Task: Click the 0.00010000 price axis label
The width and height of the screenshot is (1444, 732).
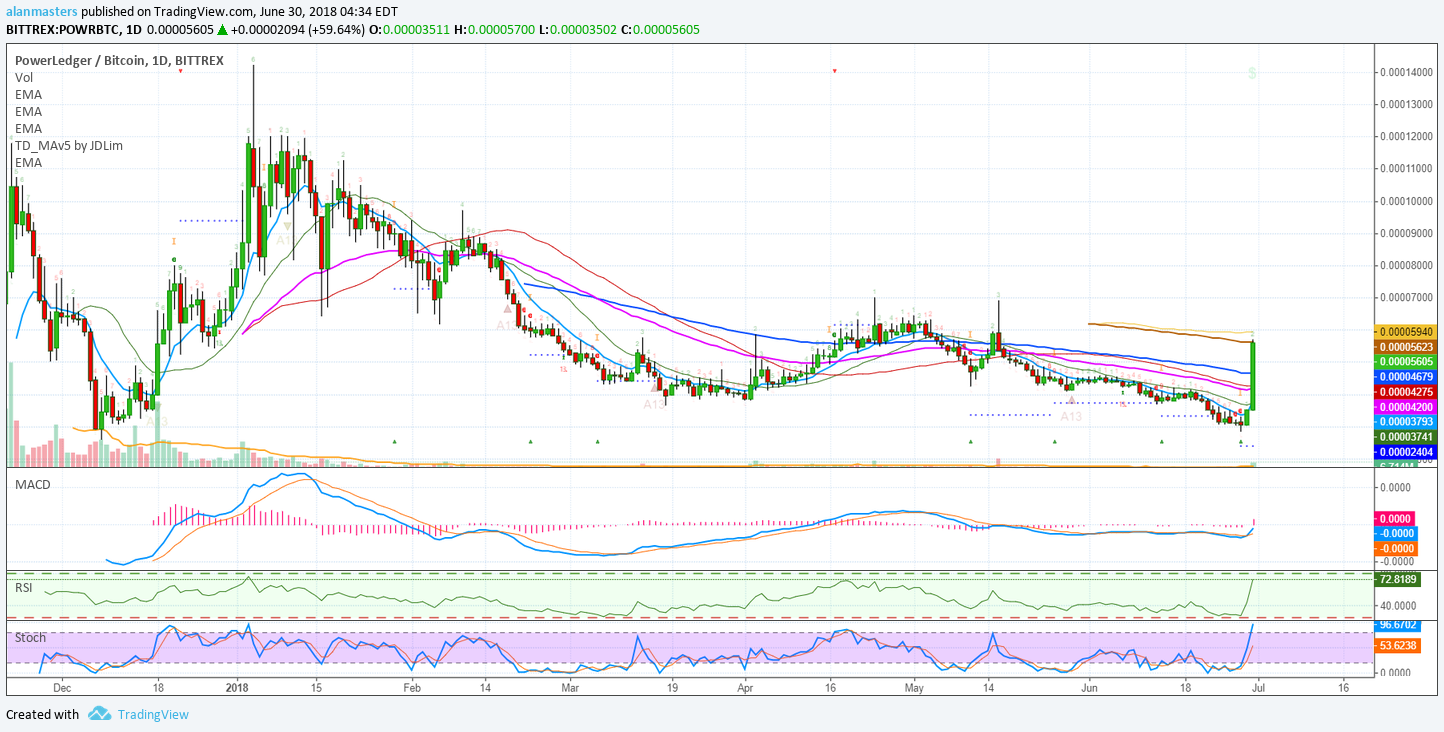Action: pos(1407,201)
